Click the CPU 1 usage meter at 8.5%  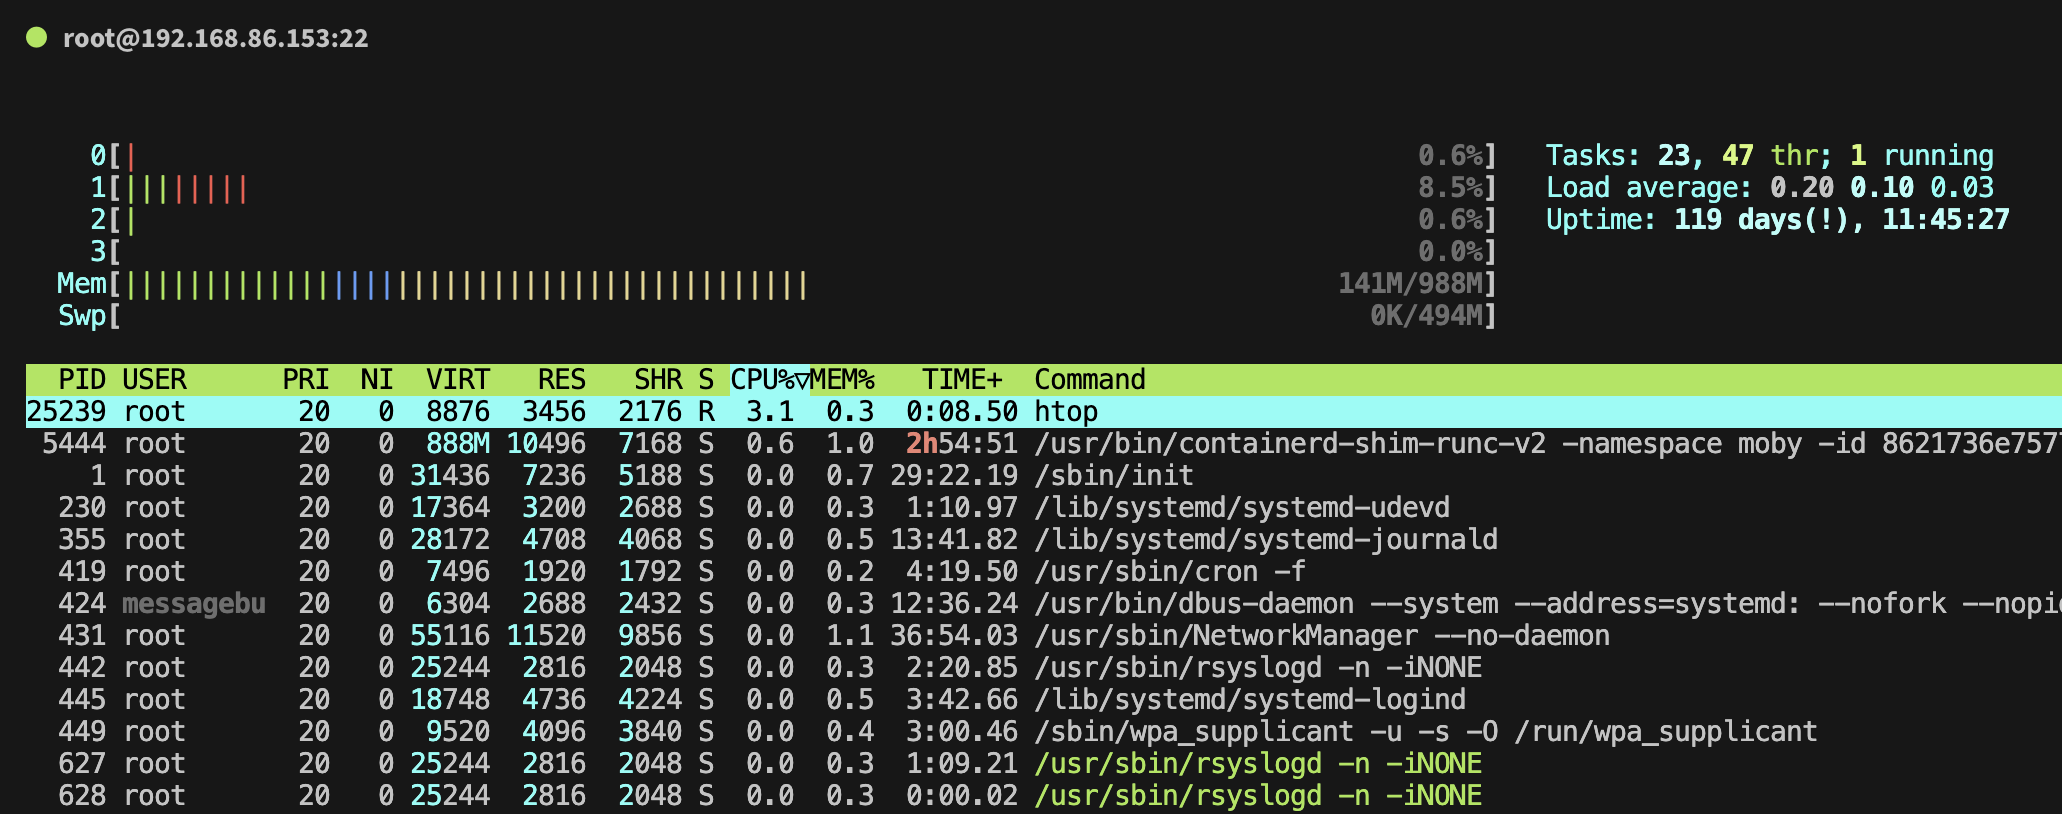pyautogui.click(x=793, y=187)
